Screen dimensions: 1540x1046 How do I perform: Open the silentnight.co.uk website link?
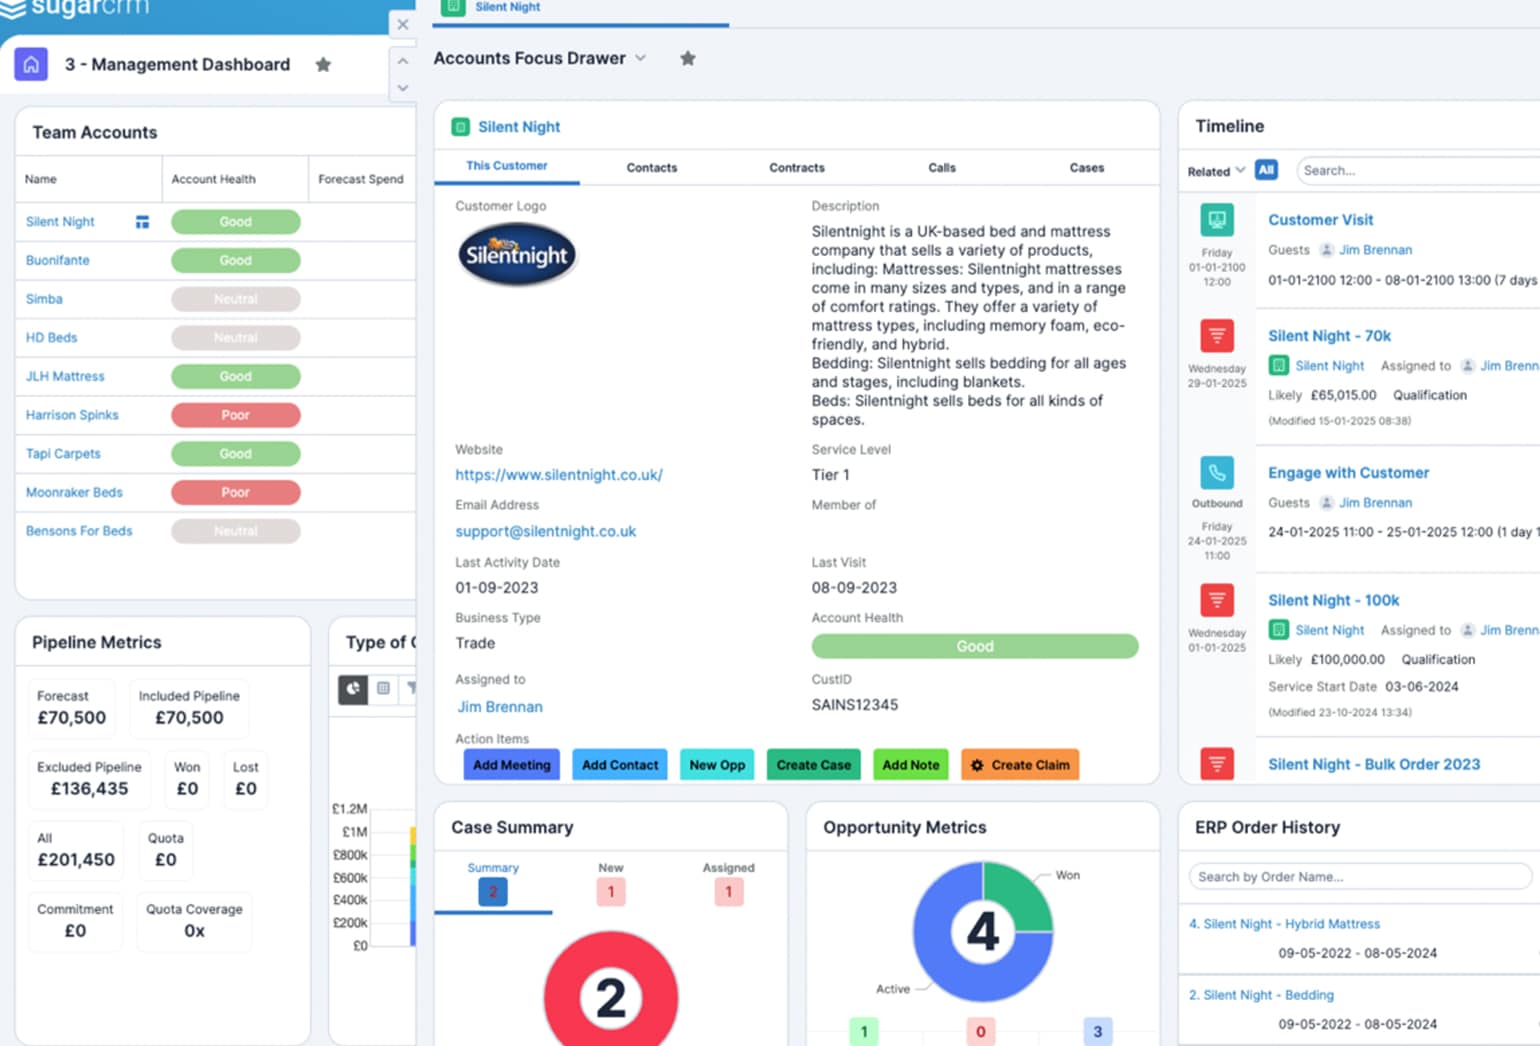[559, 475]
